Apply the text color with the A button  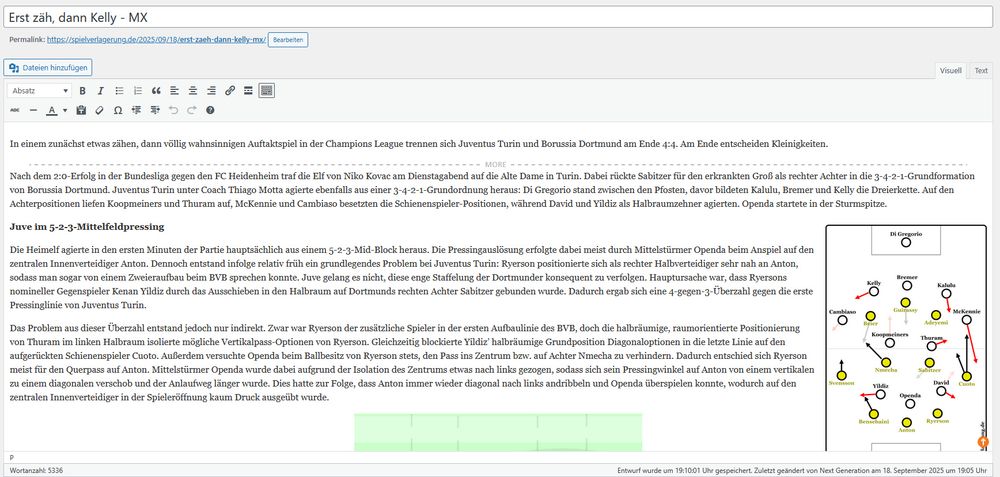click(52, 110)
